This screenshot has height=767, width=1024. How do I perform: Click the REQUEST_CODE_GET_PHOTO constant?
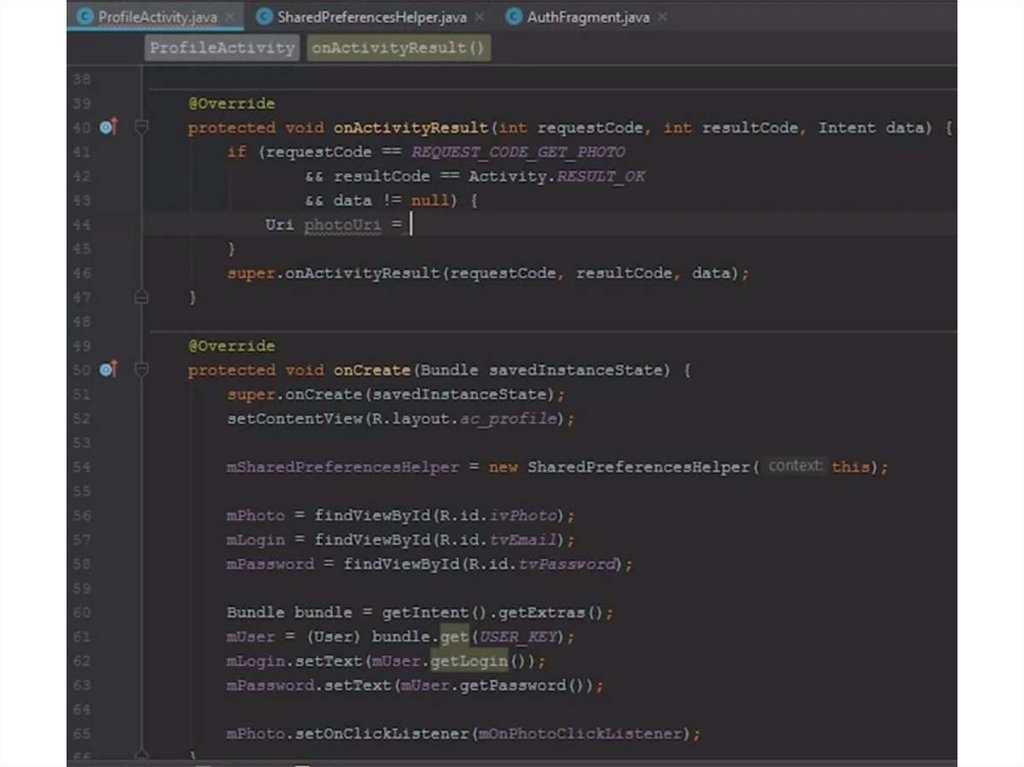pos(518,152)
